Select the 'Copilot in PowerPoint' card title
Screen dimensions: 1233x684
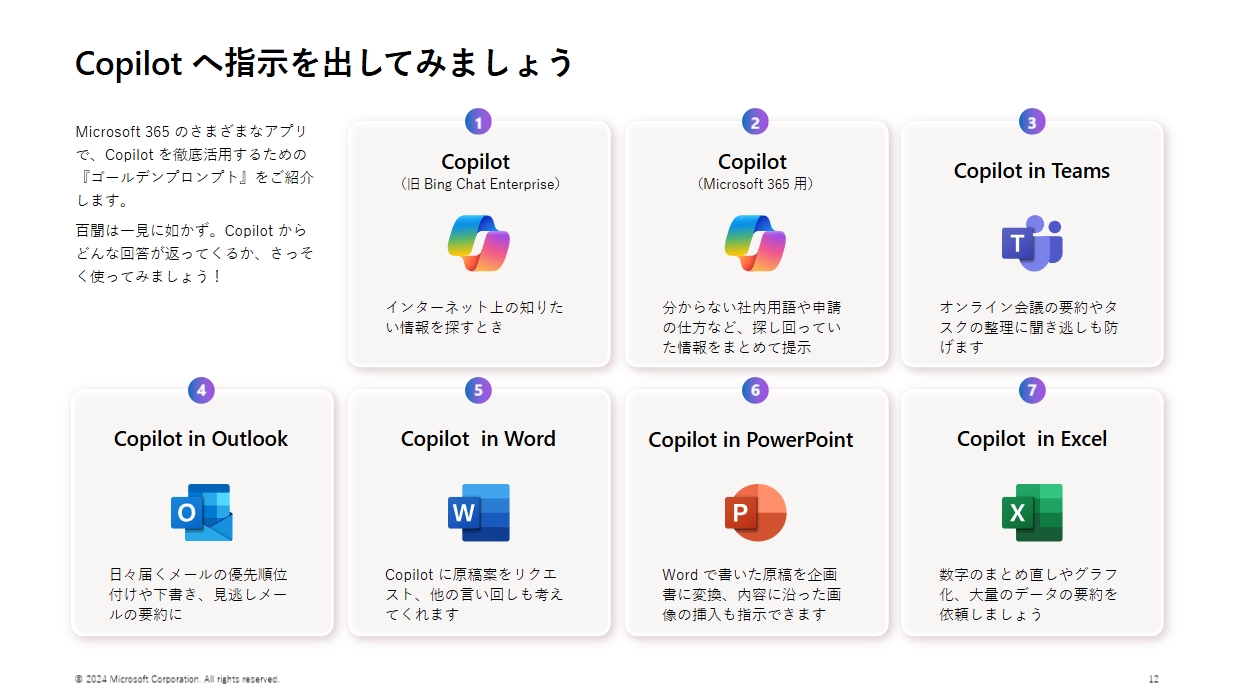click(751, 440)
